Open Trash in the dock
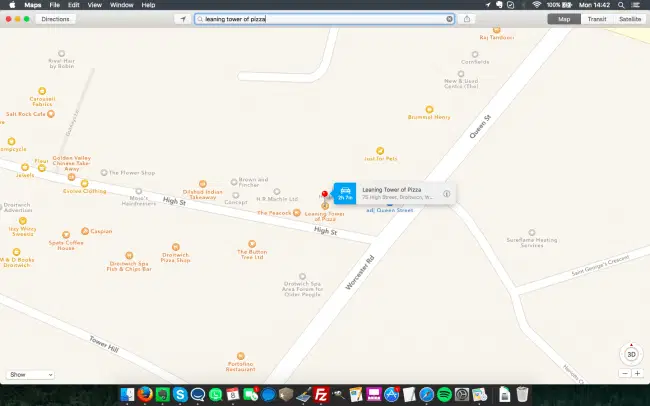Screen dimensions: 650x406 tap(522, 394)
